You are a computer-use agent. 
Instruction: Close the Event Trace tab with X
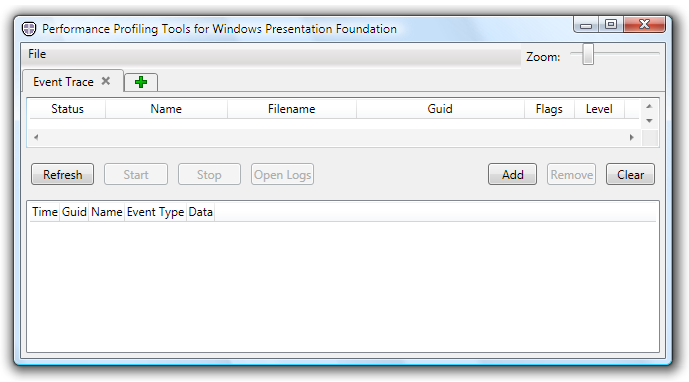click(105, 81)
